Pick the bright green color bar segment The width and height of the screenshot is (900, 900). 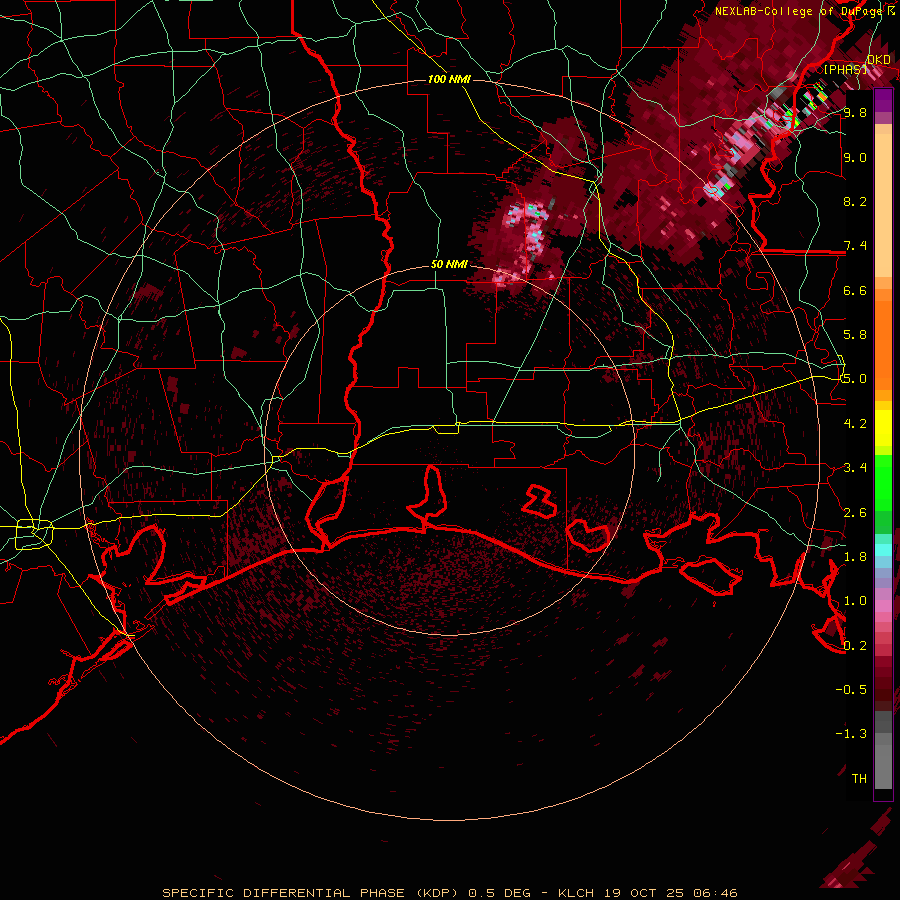[883, 482]
